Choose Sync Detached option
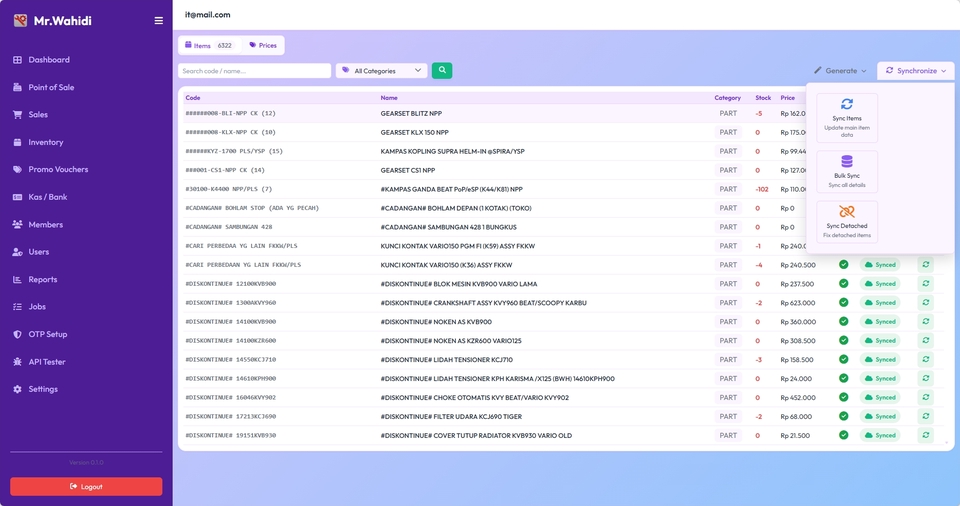This screenshot has width=960, height=506. [x=847, y=222]
